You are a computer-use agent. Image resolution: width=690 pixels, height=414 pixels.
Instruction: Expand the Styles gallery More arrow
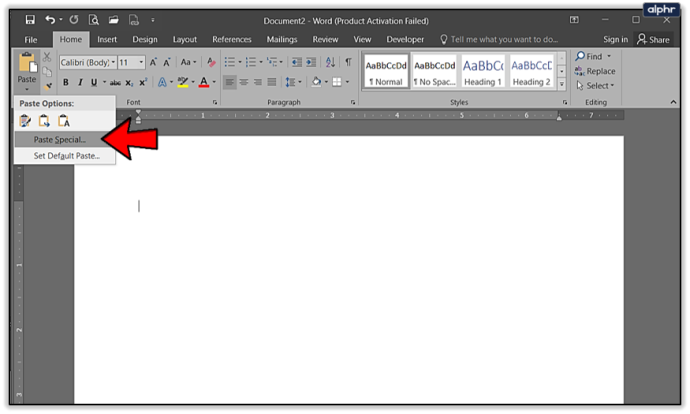click(x=562, y=84)
